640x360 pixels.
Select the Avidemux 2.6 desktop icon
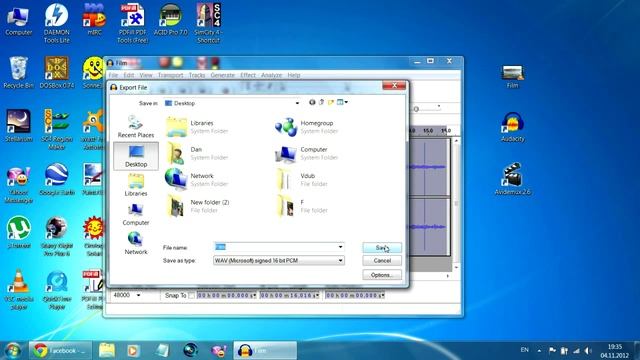tap(513, 180)
